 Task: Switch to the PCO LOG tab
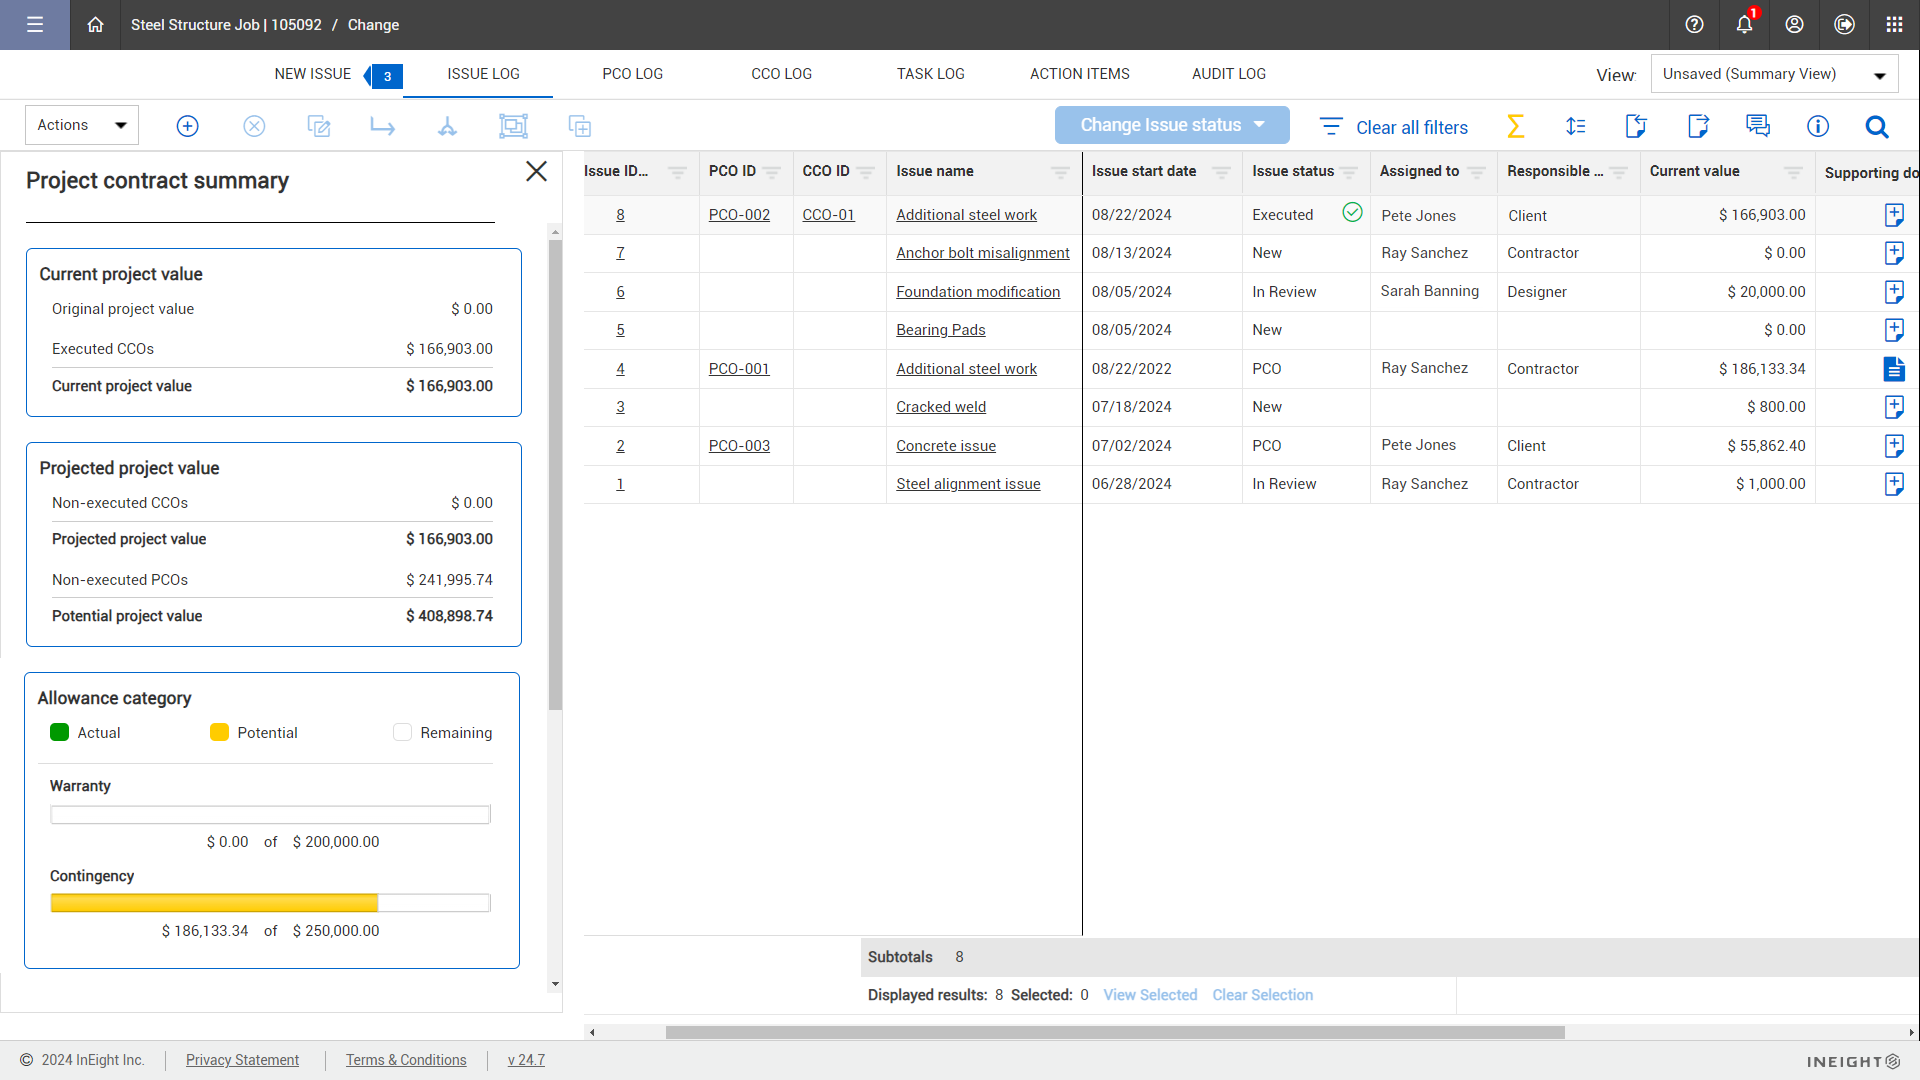(x=632, y=73)
